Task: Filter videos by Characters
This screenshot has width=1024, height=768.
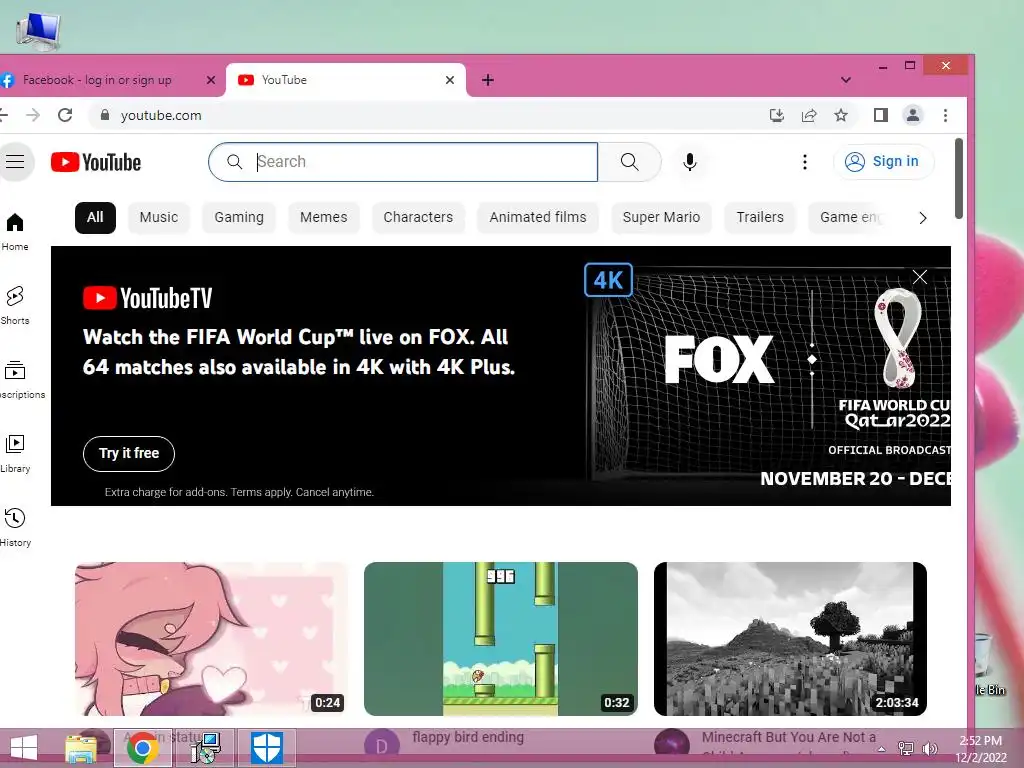Action: [x=418, y=217]
